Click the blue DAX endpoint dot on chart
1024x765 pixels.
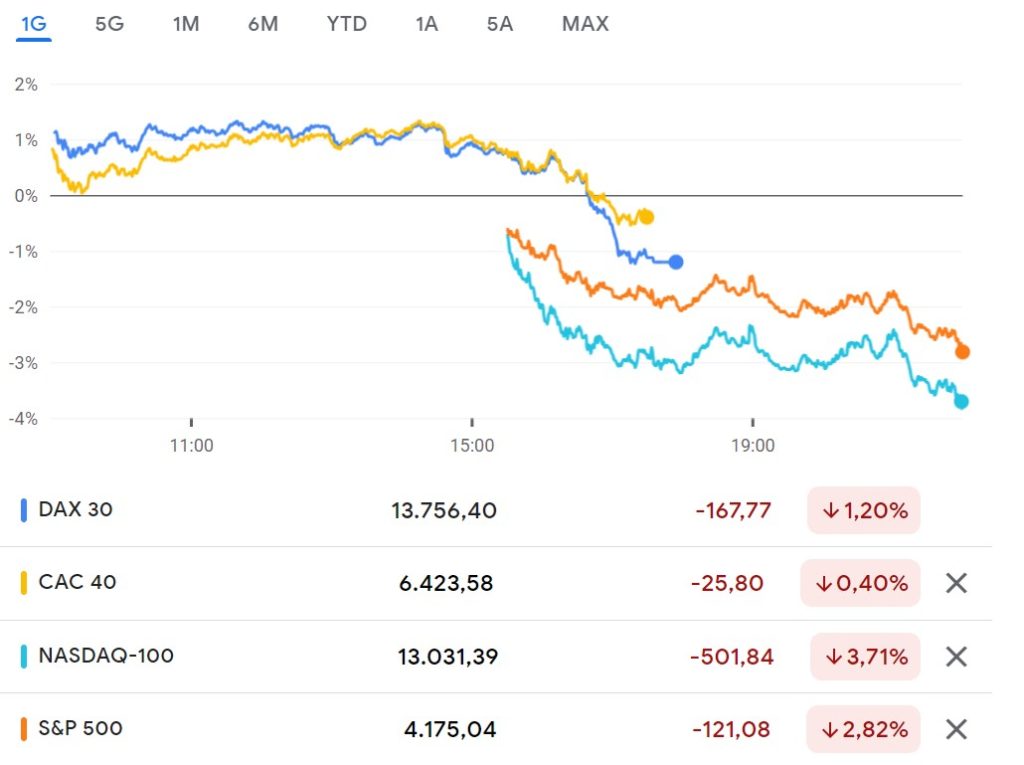(x=676, y=262)
